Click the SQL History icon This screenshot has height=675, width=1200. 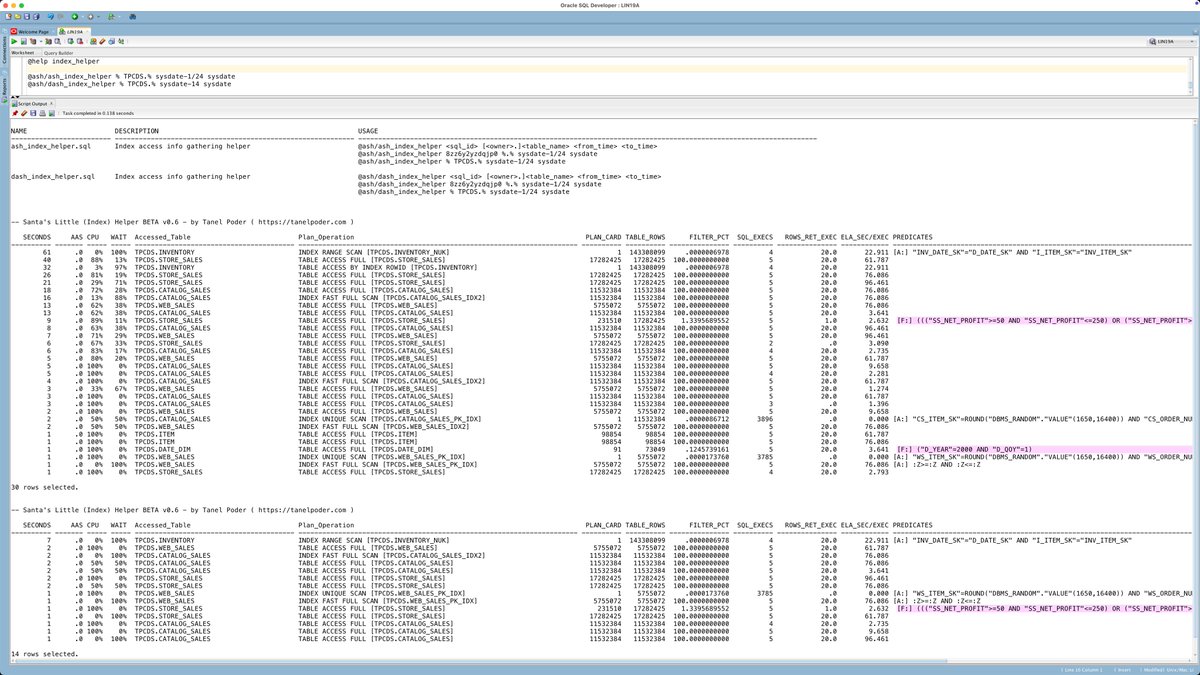point(111,41)
